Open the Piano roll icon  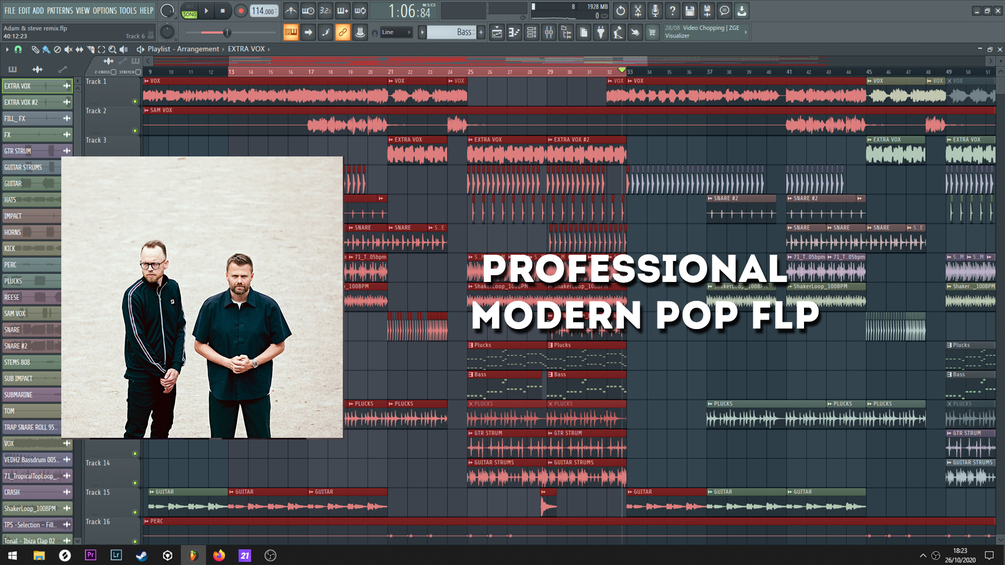(514, 32)
